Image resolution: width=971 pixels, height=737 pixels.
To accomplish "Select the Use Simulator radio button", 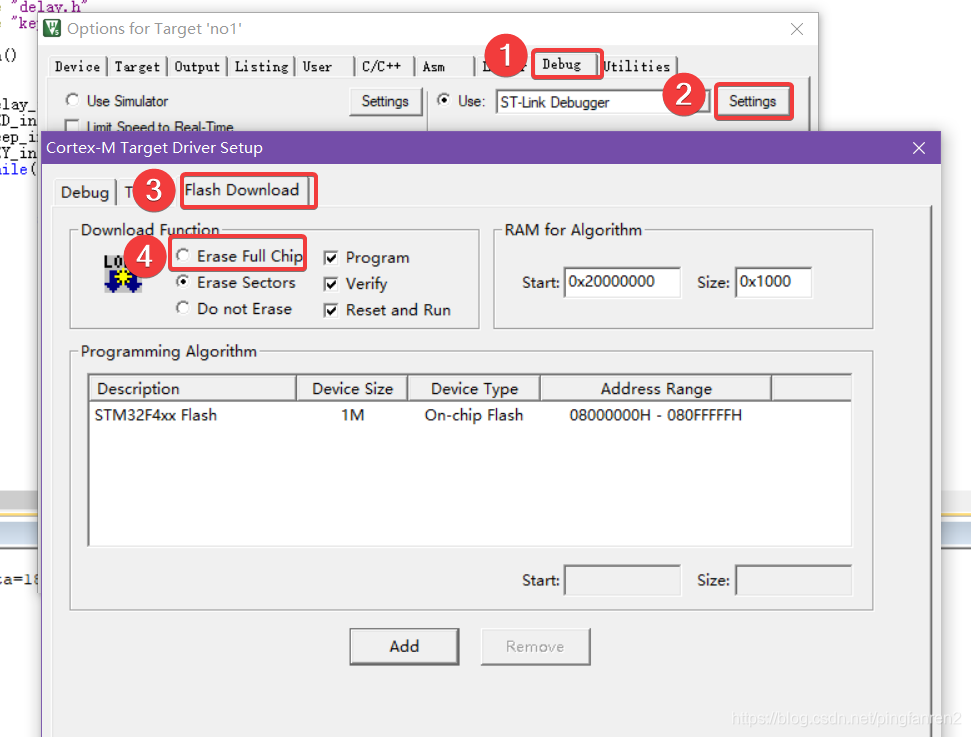I will (72, 100).
